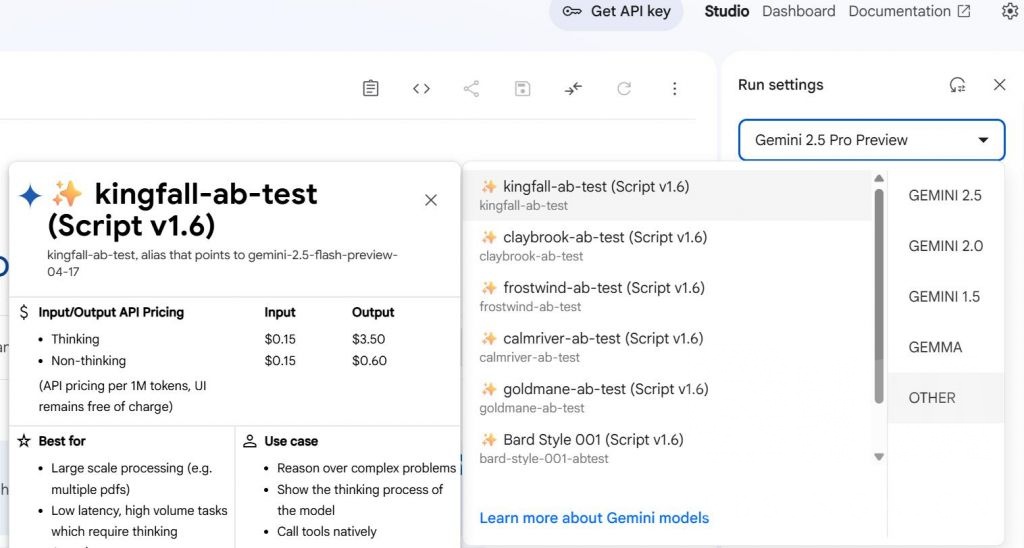Close the Run settings panel
Image resolution: width=1024 pixels, height=548 pixels.
click(999, 85)
